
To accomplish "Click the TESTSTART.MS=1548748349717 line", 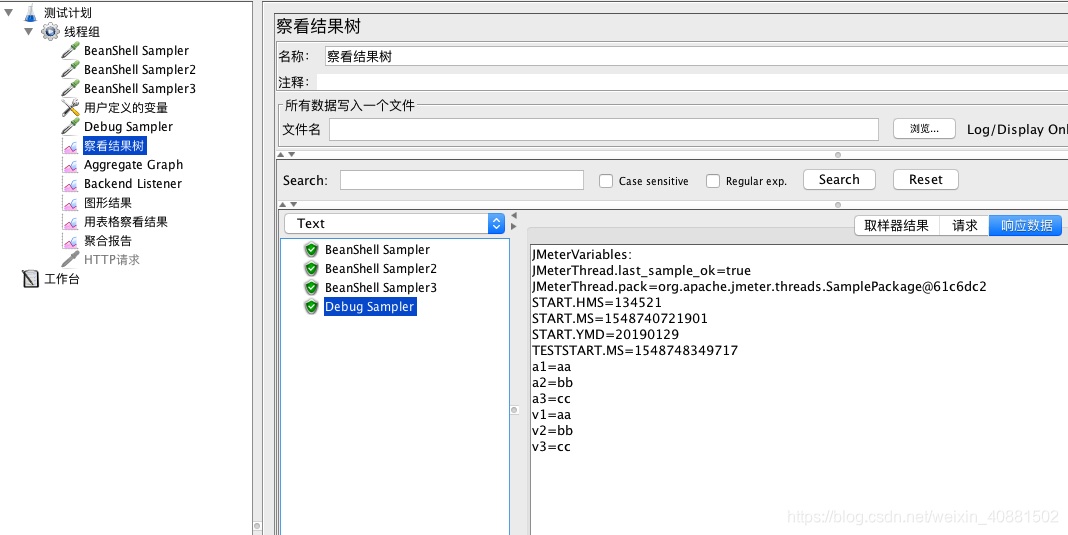I will point(635,351).
